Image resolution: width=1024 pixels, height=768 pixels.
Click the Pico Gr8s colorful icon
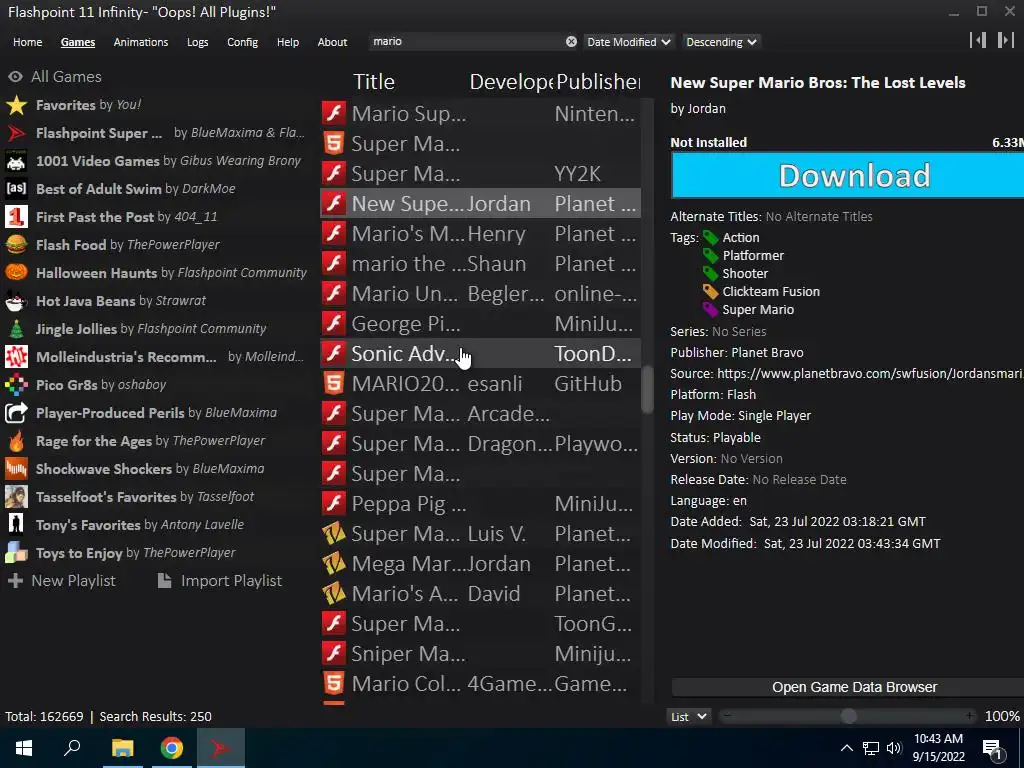[16, 385]
